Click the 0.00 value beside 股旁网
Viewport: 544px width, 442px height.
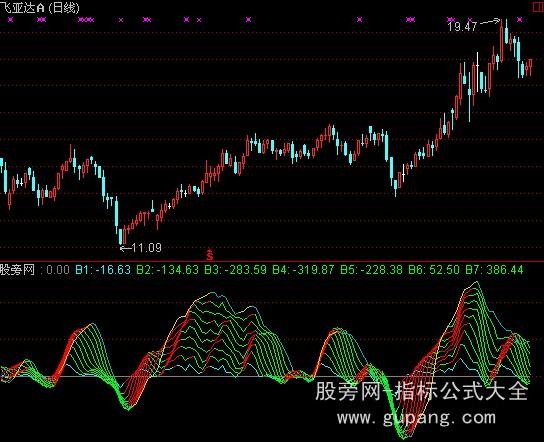point(58,270)
